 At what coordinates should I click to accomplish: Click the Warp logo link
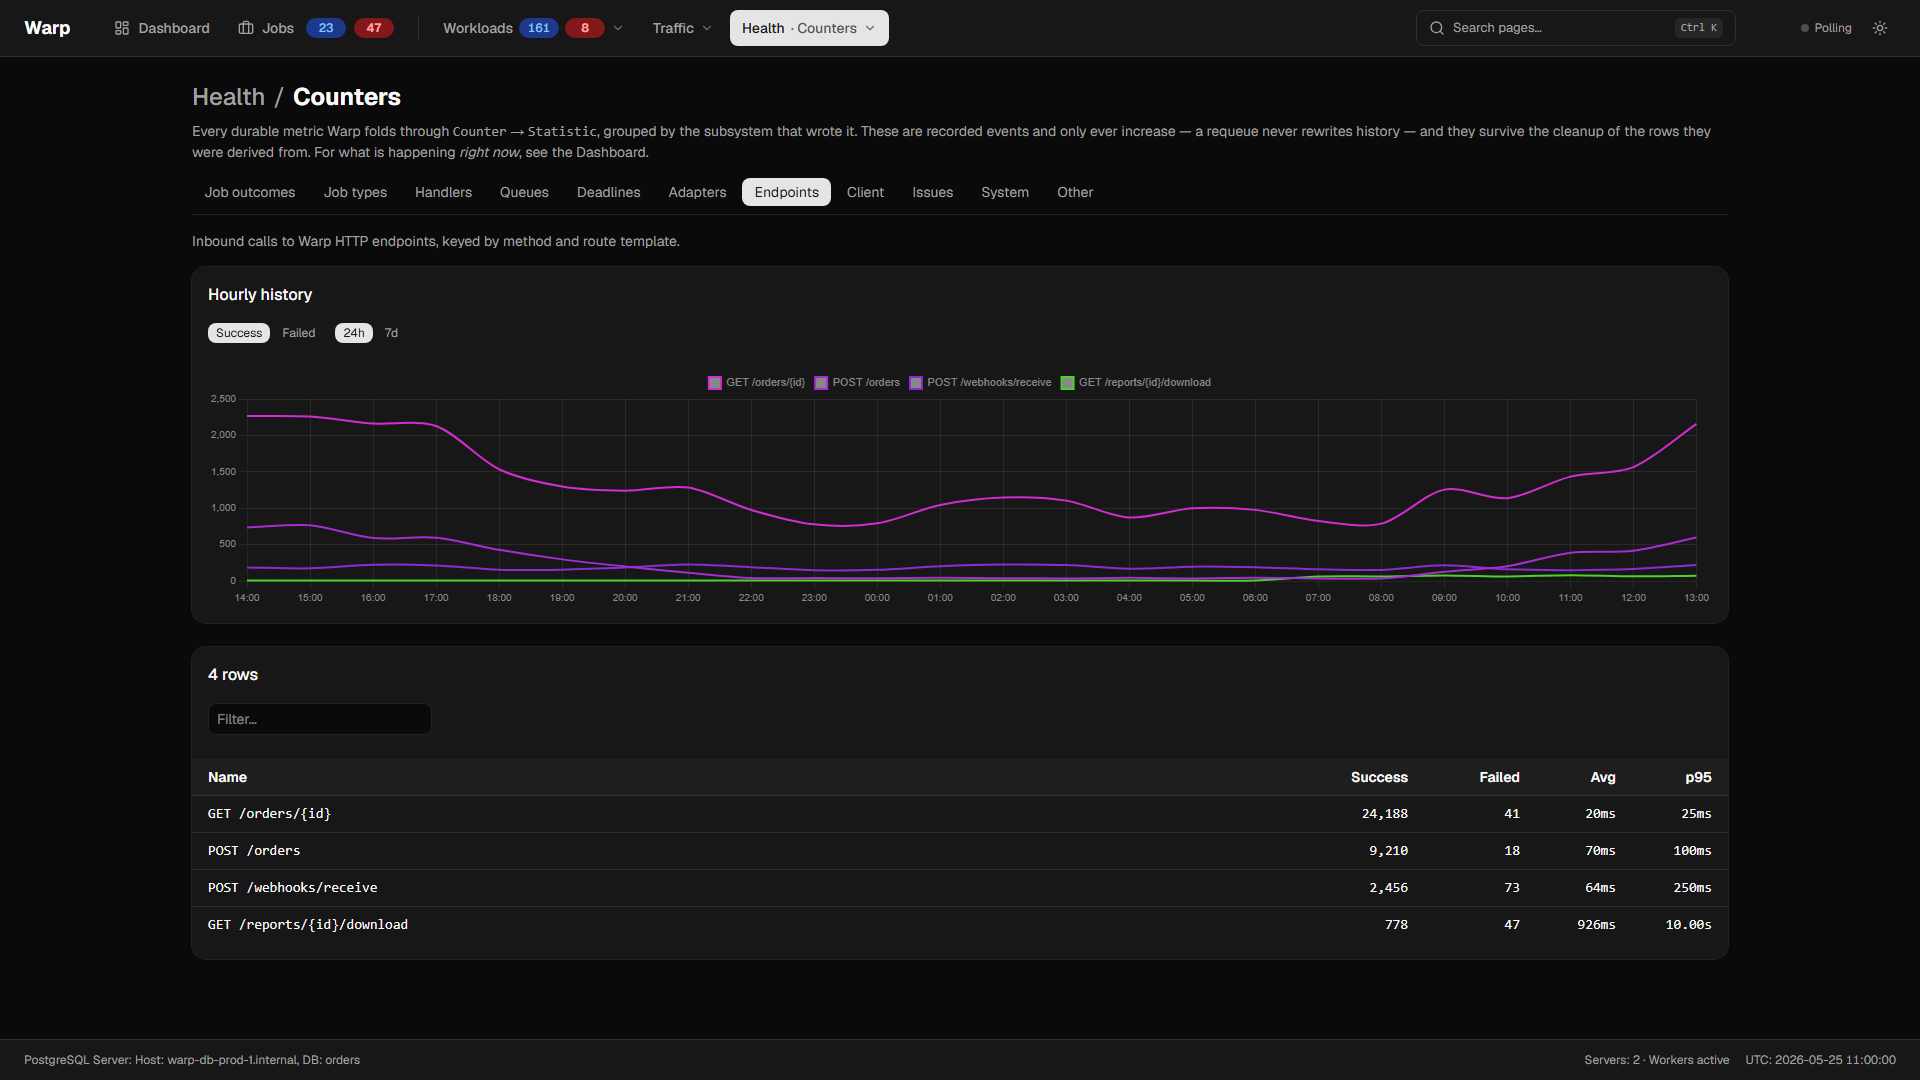click(47, 28)
